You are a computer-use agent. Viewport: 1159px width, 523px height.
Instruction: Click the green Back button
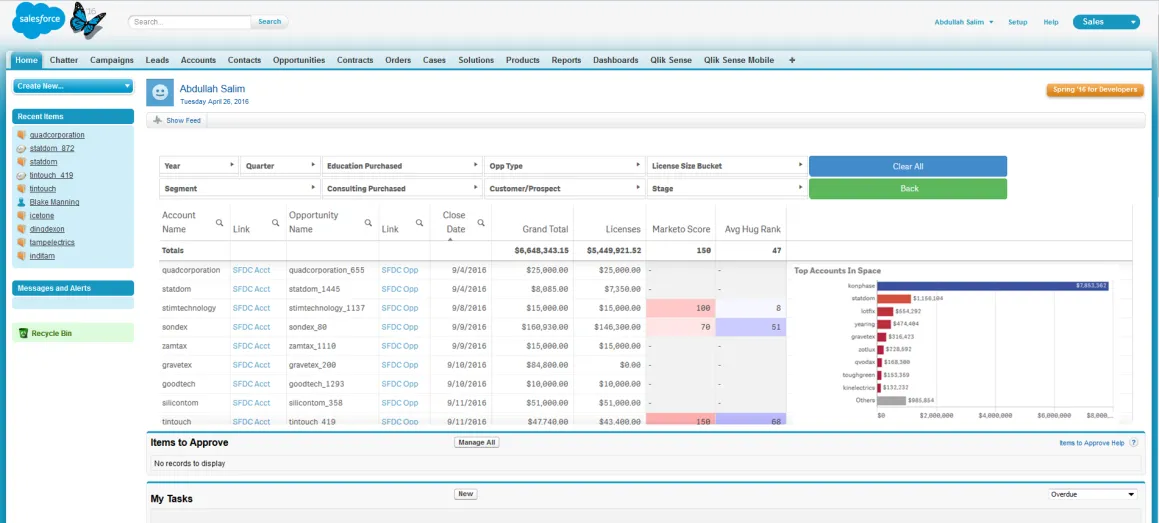[x=908, y=188]
